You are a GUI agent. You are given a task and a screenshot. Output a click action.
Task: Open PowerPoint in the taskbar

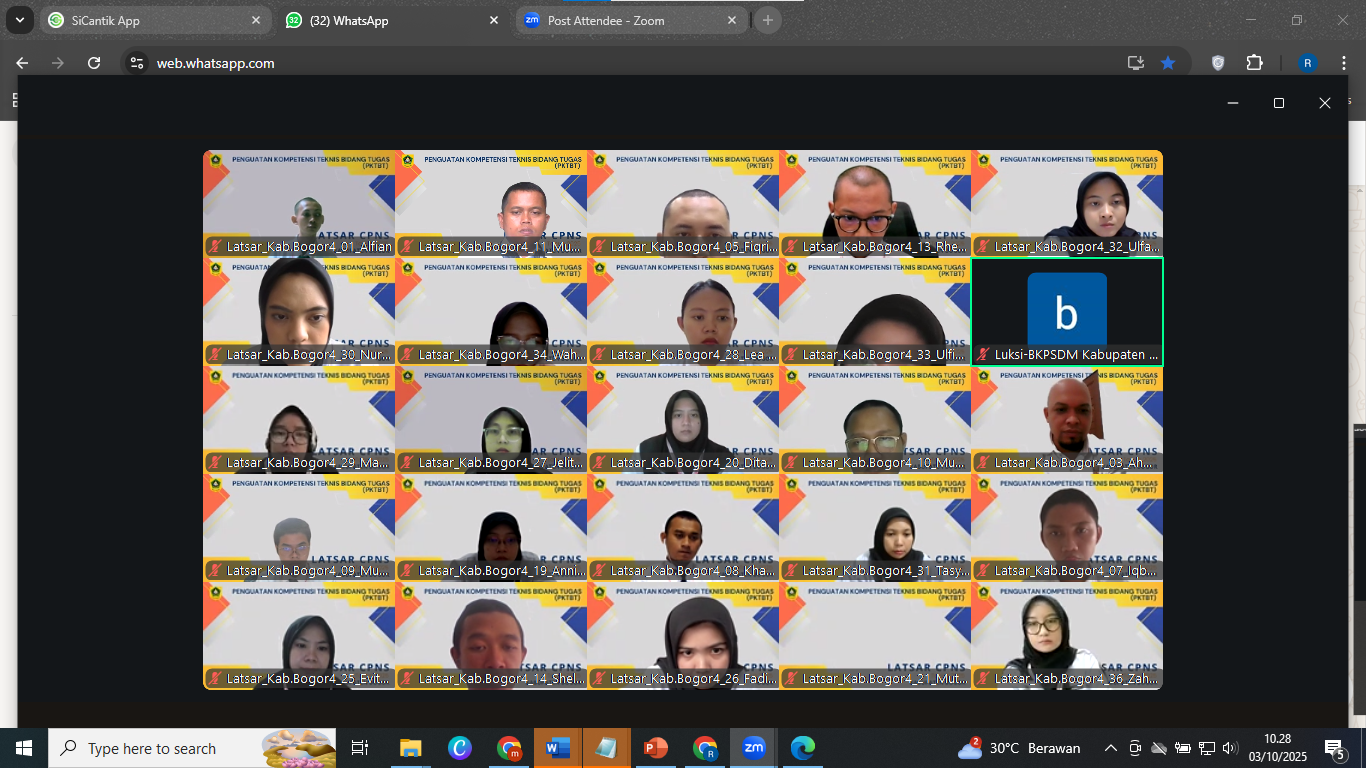tap(655, 748)
